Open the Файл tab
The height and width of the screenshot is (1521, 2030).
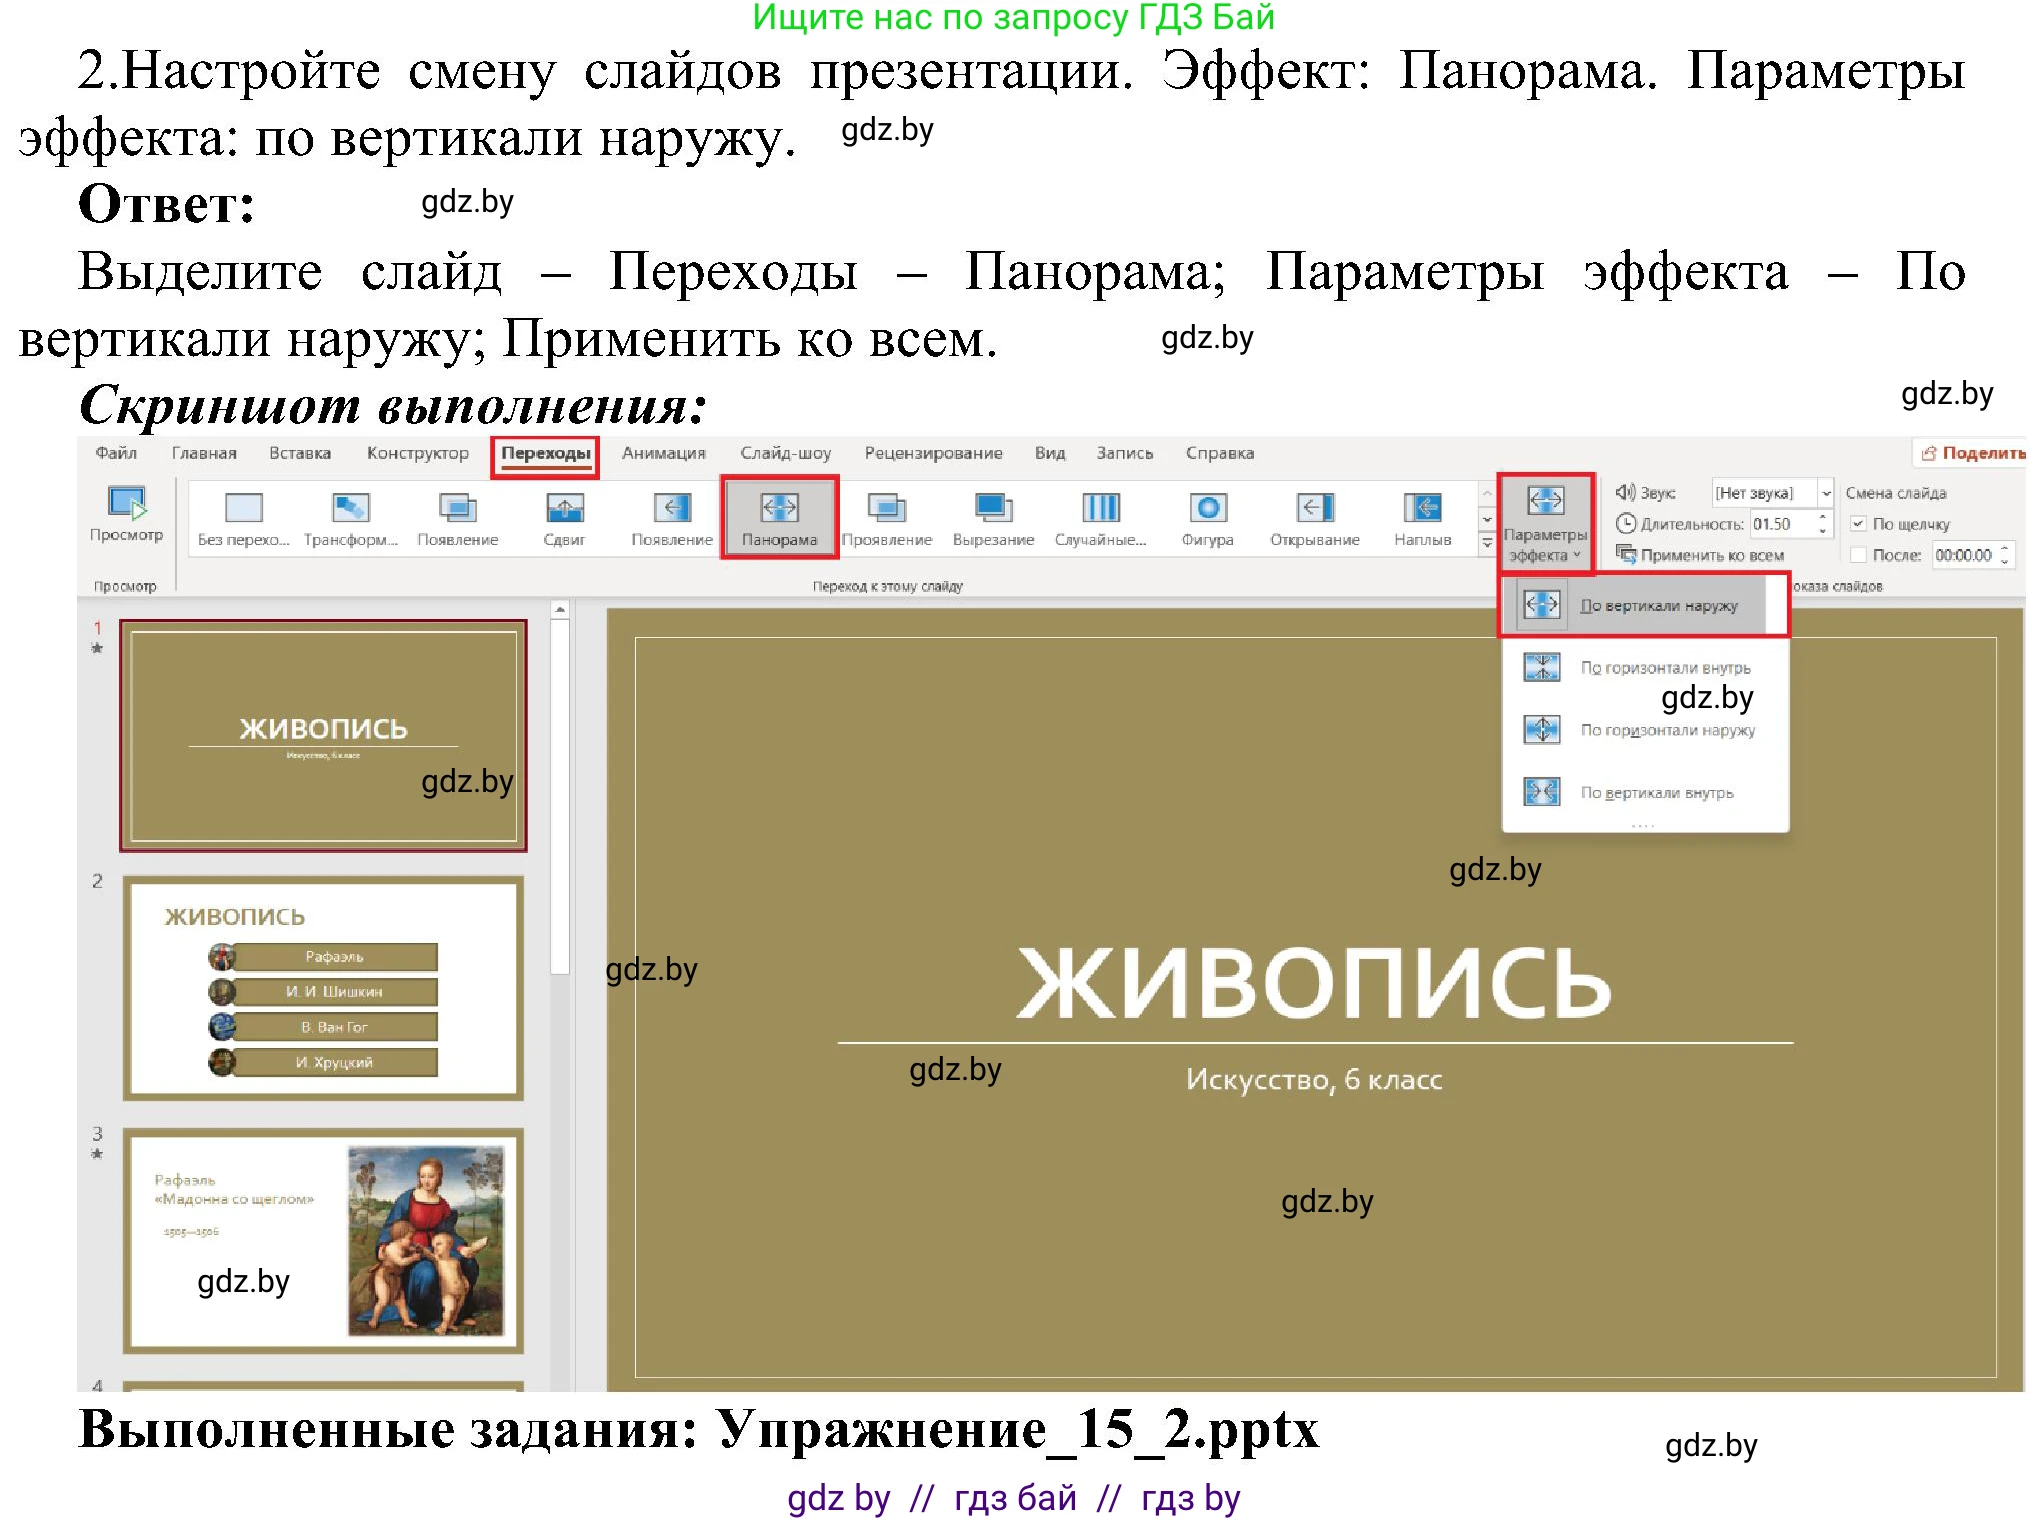[x=116, y=453]
